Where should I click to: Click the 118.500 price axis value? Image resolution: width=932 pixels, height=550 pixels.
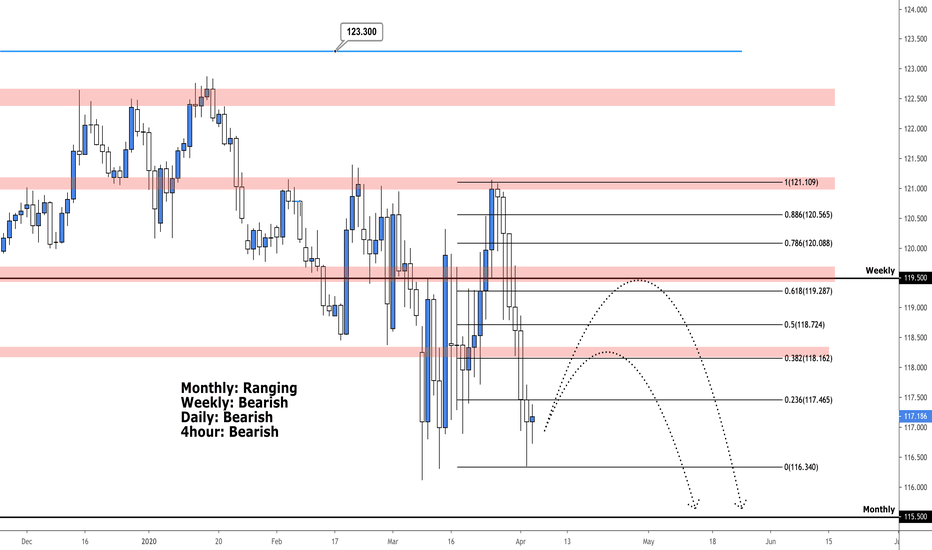coord(915,338)
